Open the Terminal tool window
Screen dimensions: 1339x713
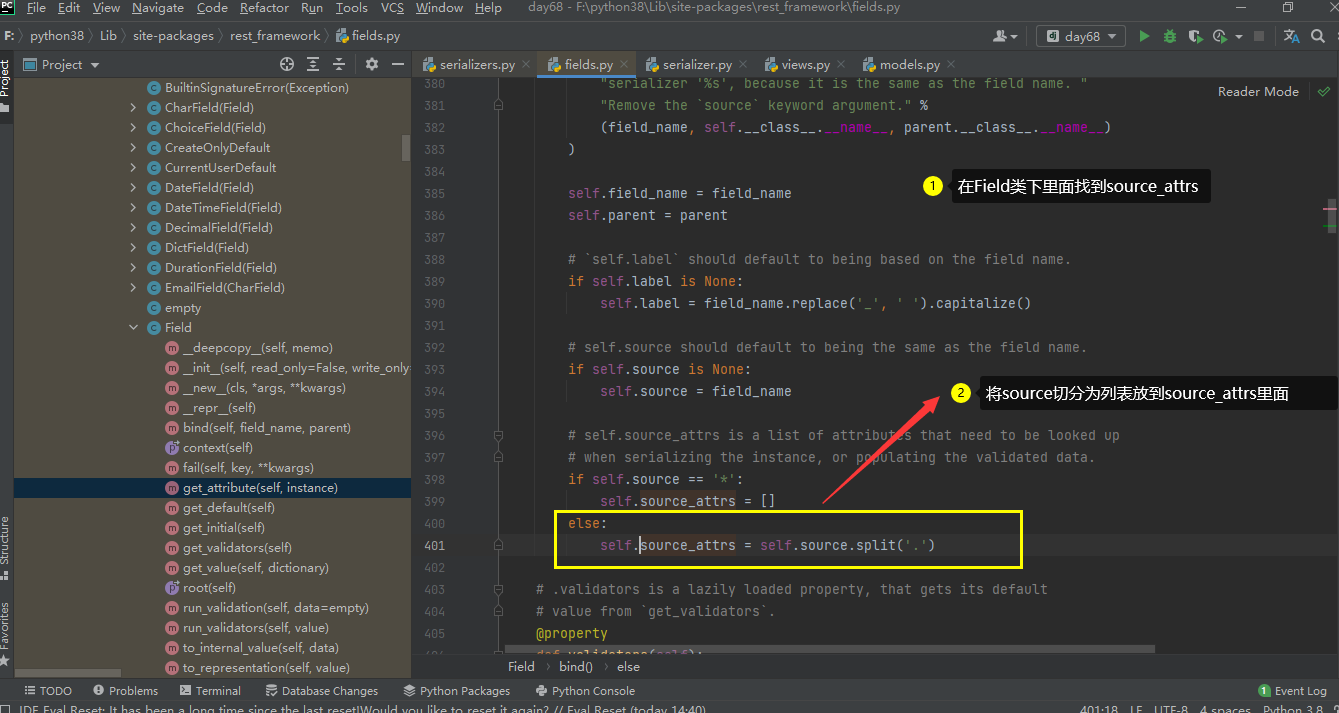pyautogui.click(x=210, y=691)
